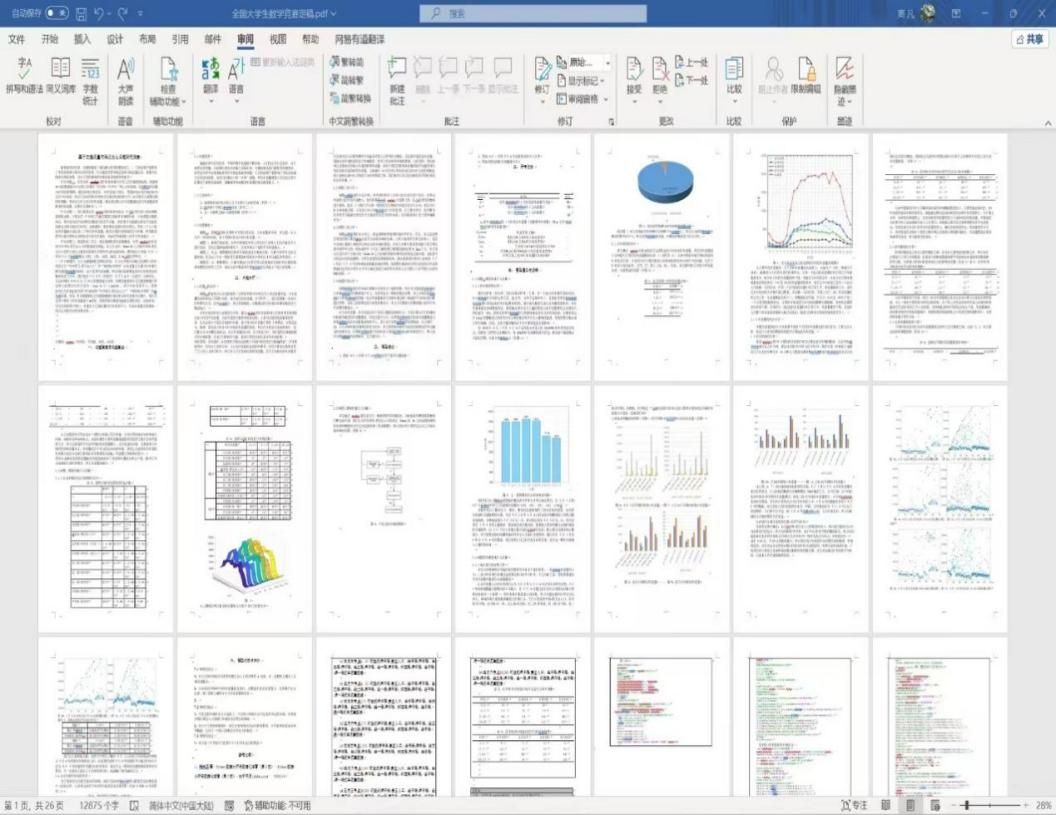
Task: Click the 共享 share button
Action: [1030, 39]
